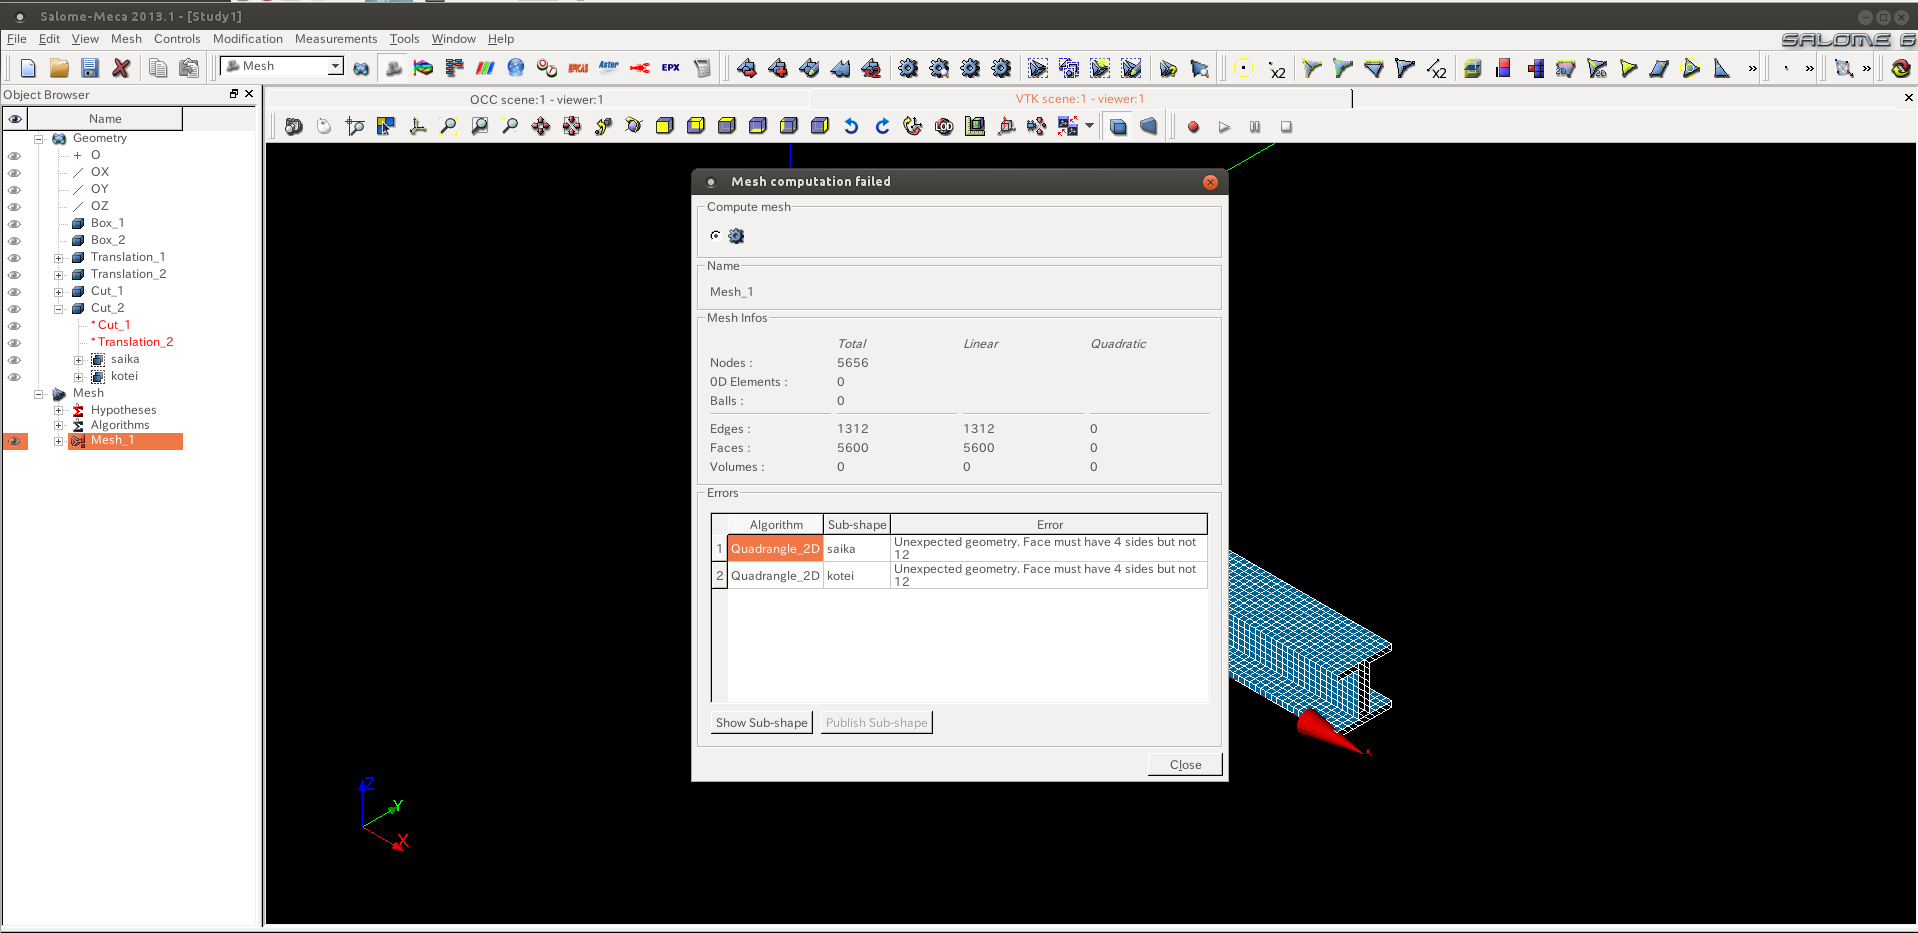This screenshot has width=1918, height=933.
Task: Click the Copy icon in toolbar
Action: tap(158, 68)
